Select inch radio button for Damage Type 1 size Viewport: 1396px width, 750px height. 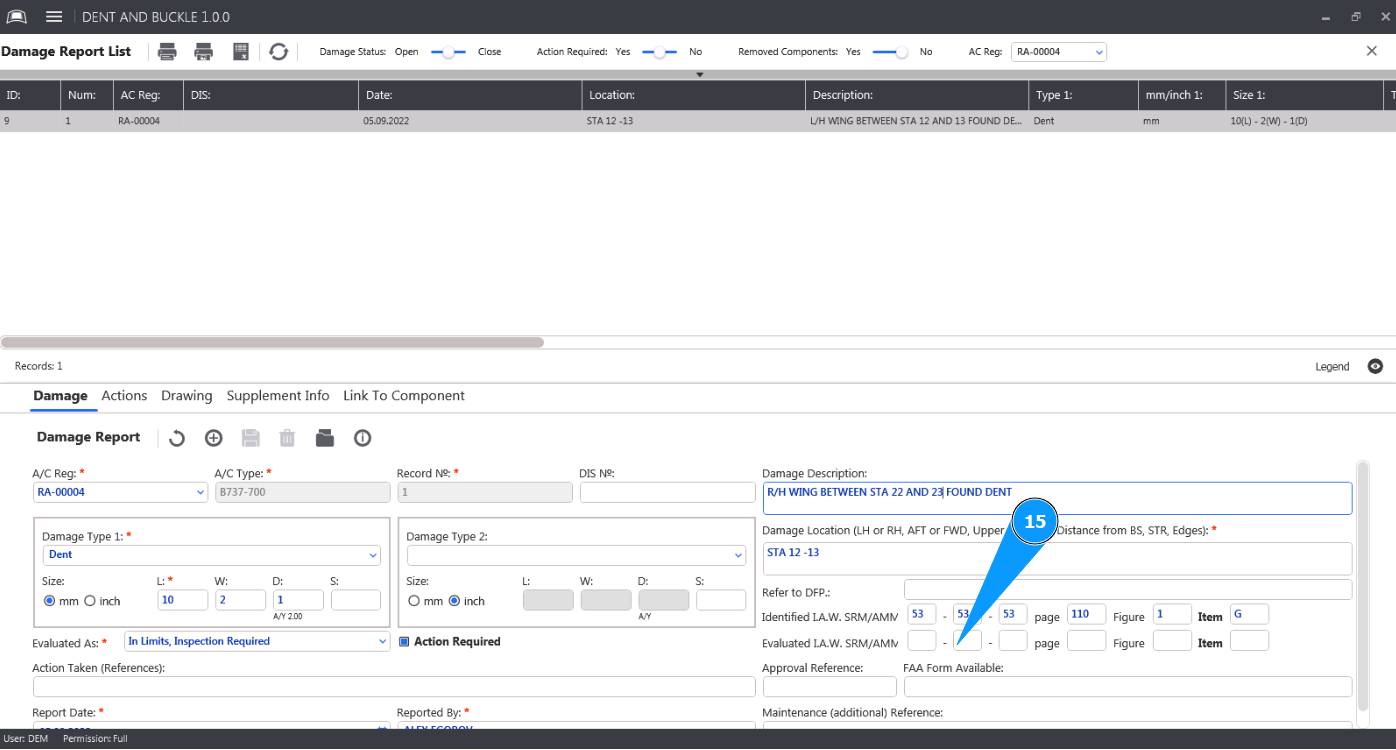(x=90, y=601)
